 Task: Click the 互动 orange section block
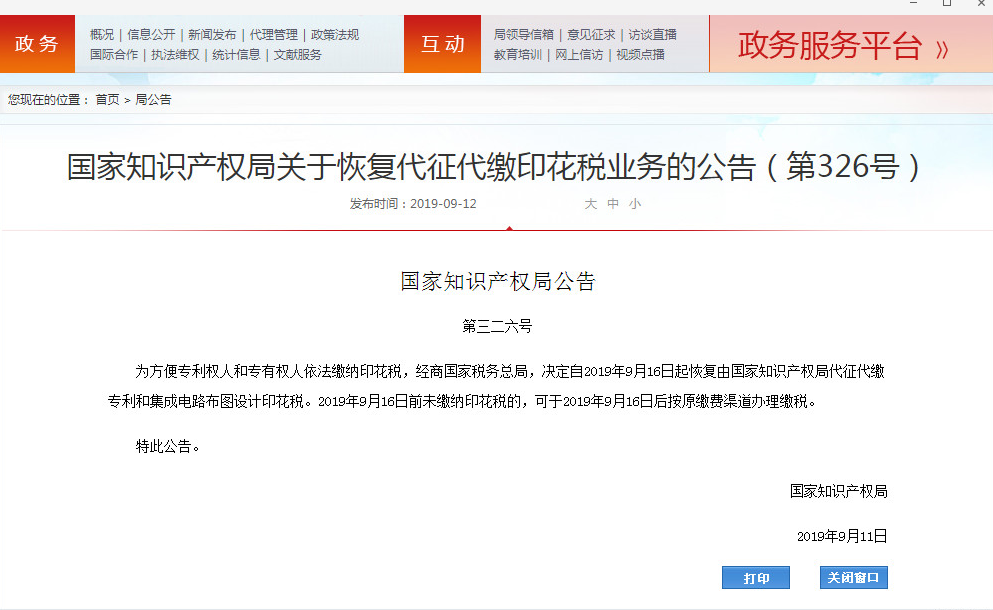(x=442, y=44)
